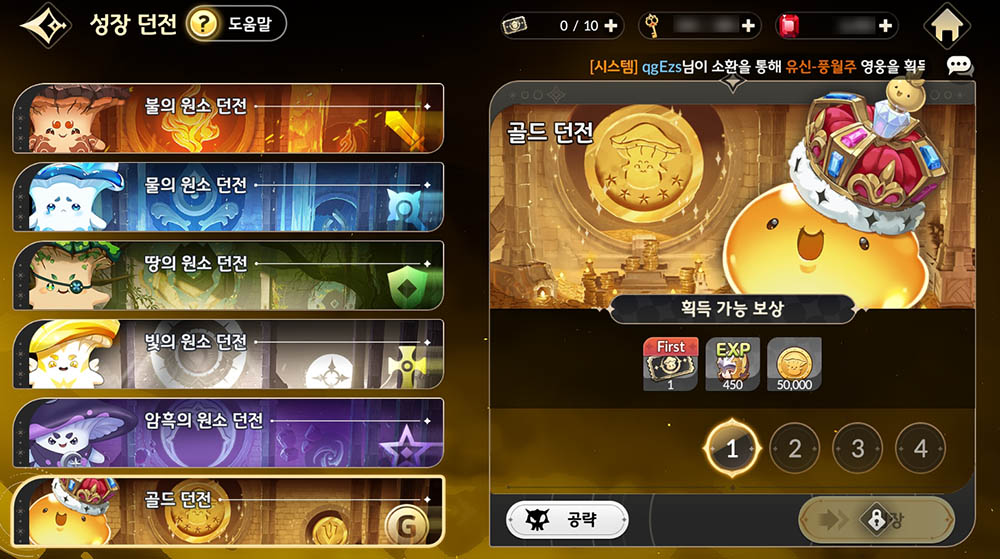Select difficulty stage 3

click(x=858, y=448)
